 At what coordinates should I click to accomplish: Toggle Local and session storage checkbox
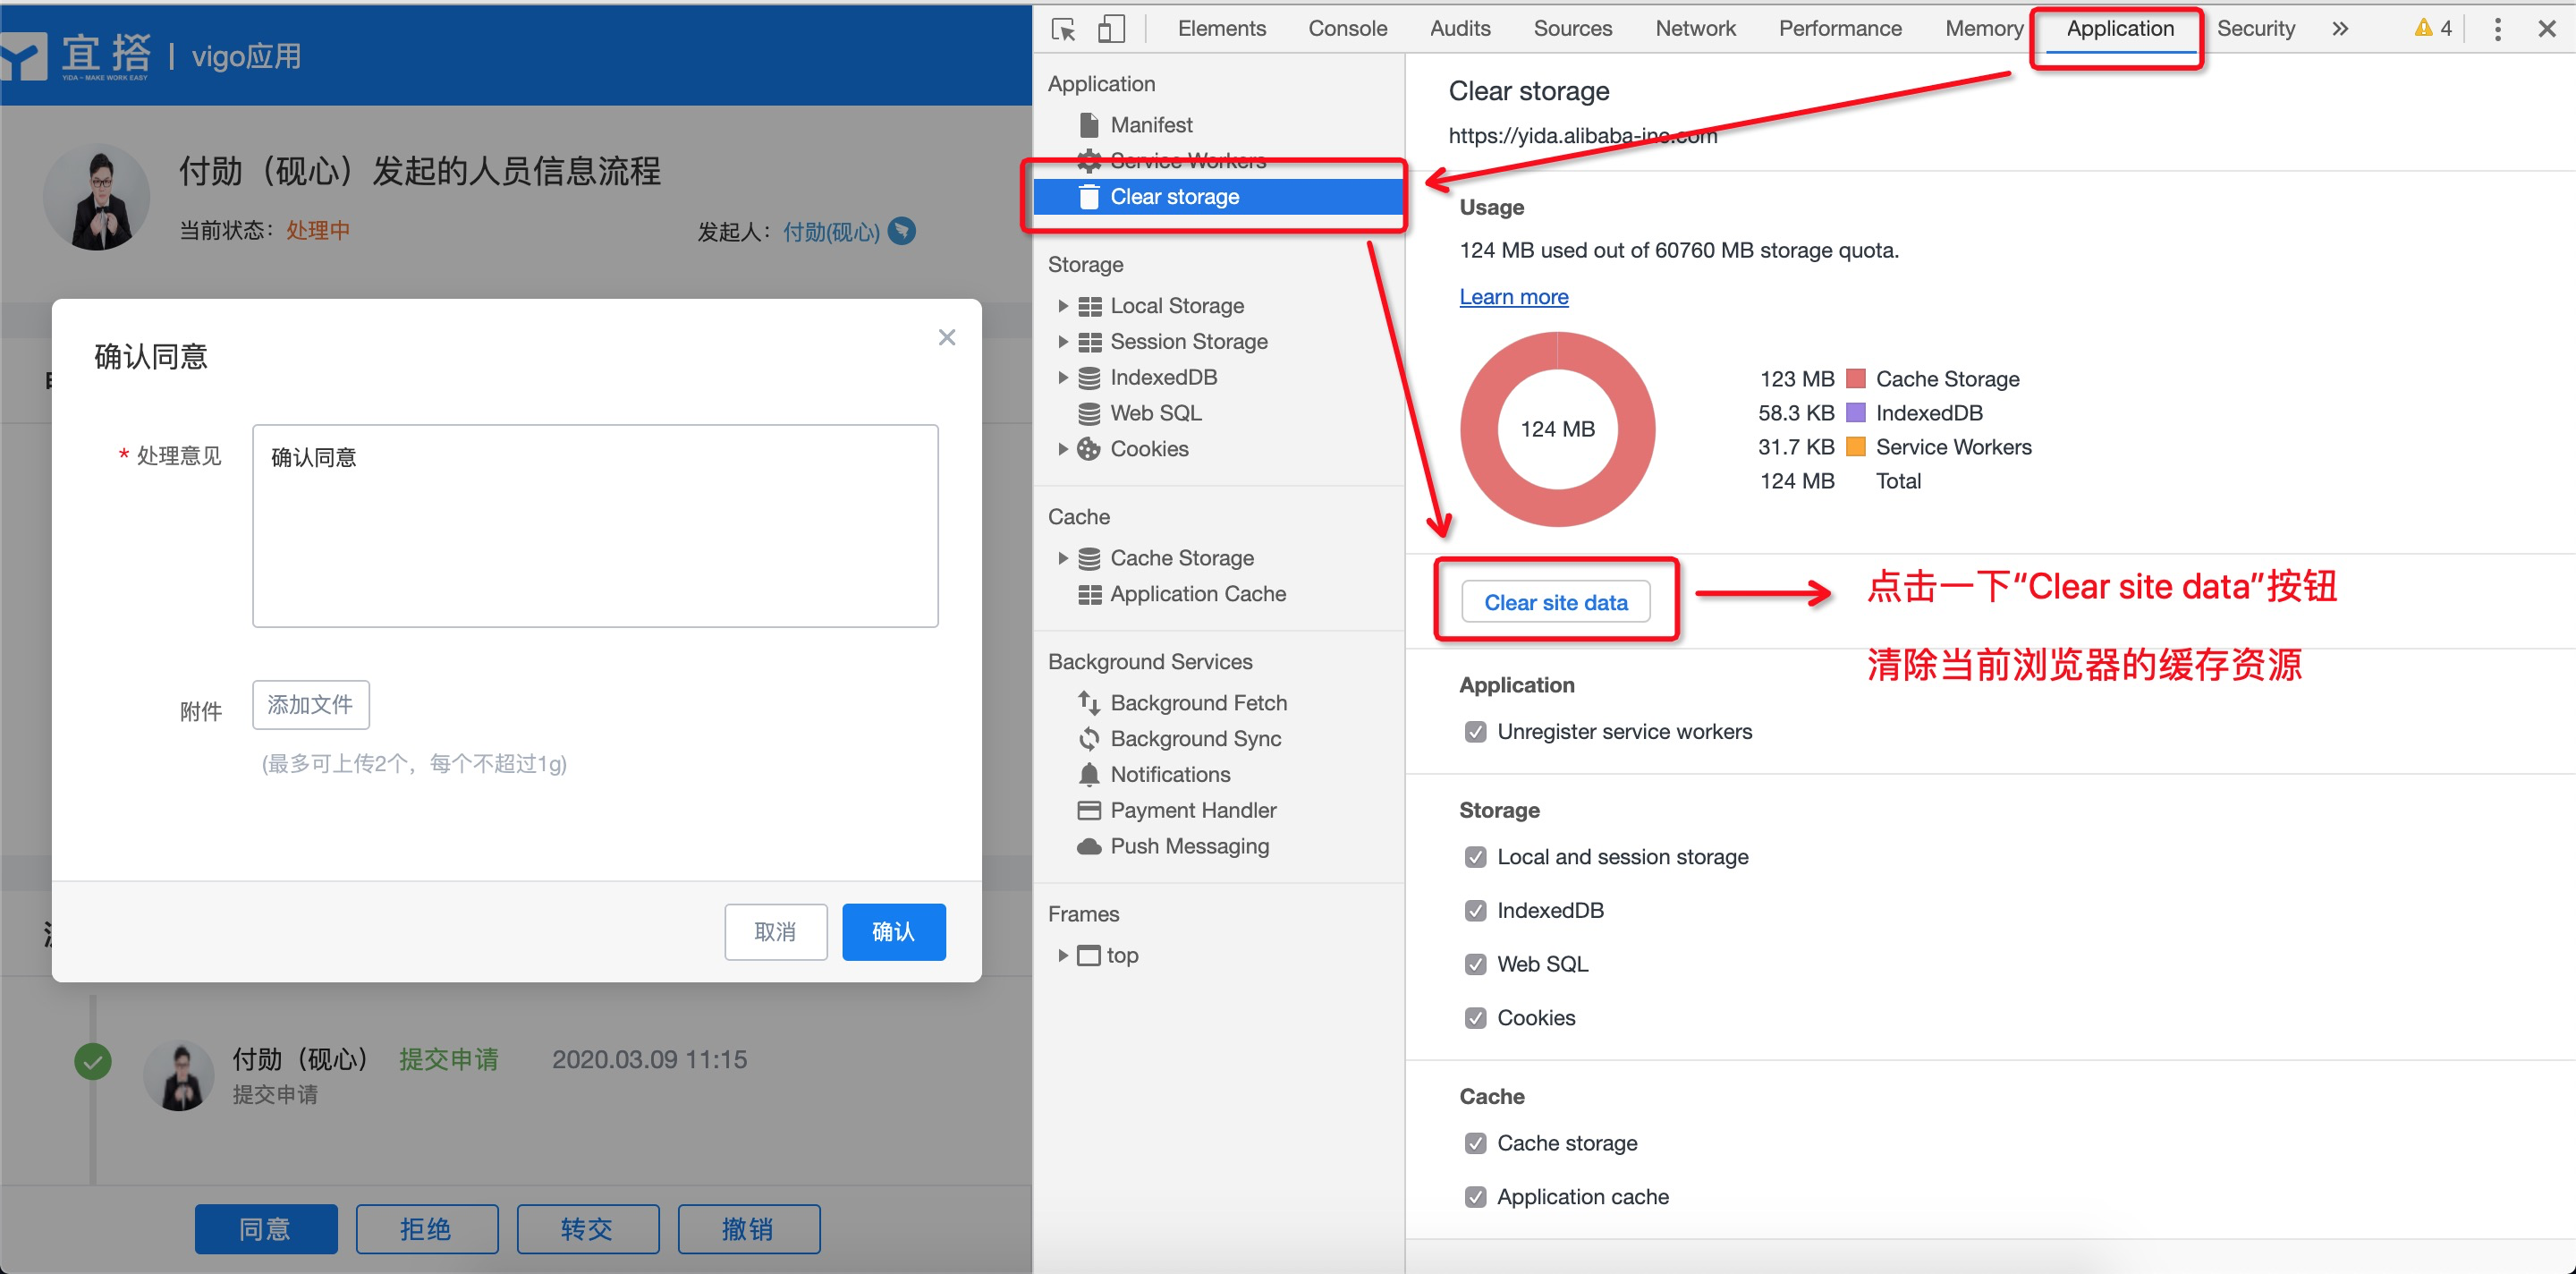pos(1475,857)
